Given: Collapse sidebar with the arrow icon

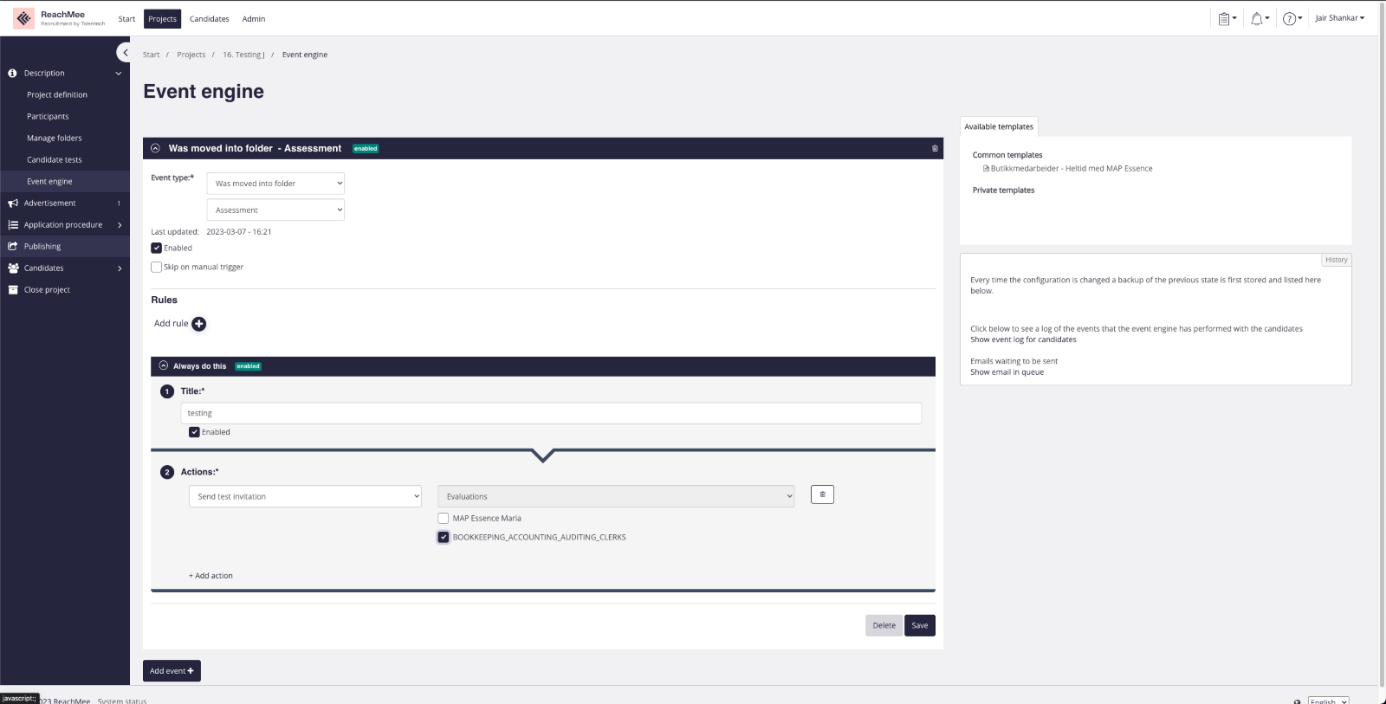Looking at the screenshot, I should point(124,52).
